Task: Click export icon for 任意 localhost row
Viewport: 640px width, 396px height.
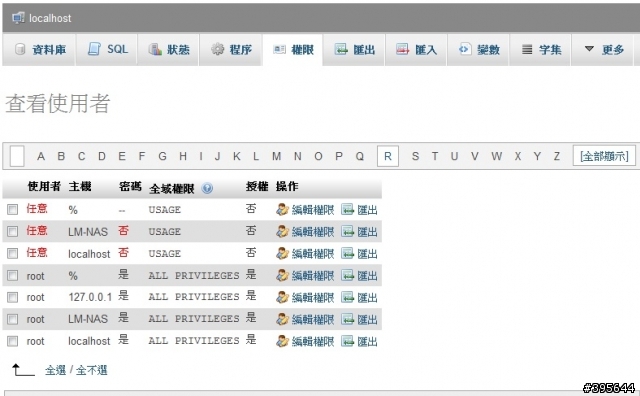Action: pos(347,254)
